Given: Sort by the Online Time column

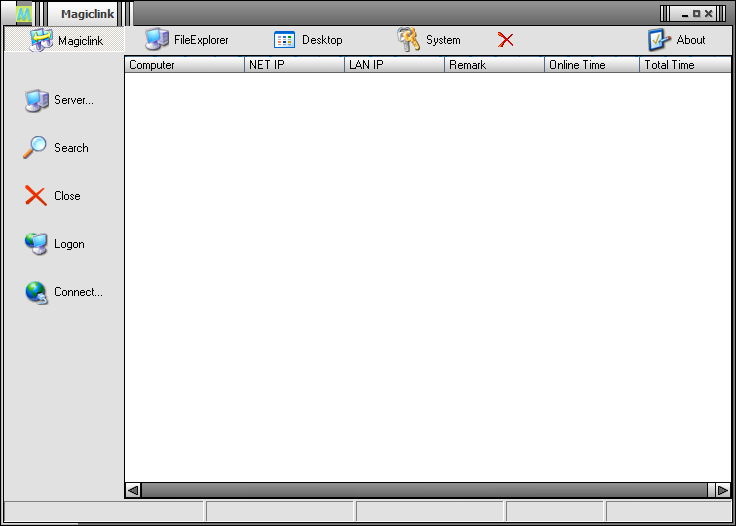Looking at the screenshot, I should [591, 65].
